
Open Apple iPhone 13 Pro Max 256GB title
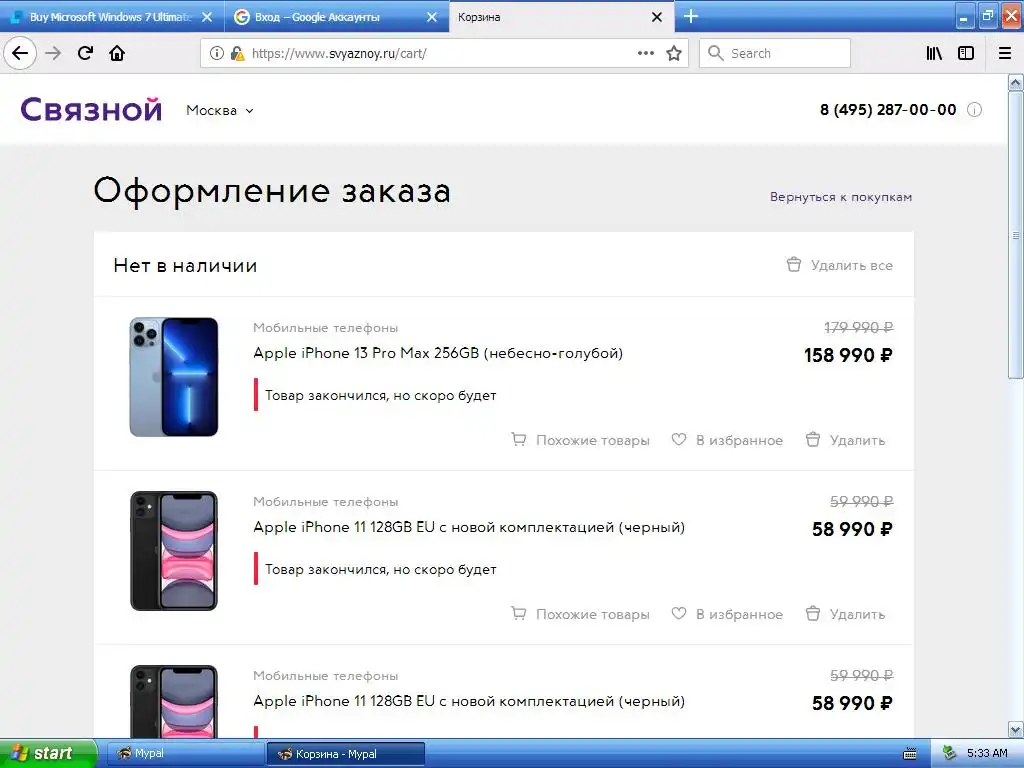point(438,353)
